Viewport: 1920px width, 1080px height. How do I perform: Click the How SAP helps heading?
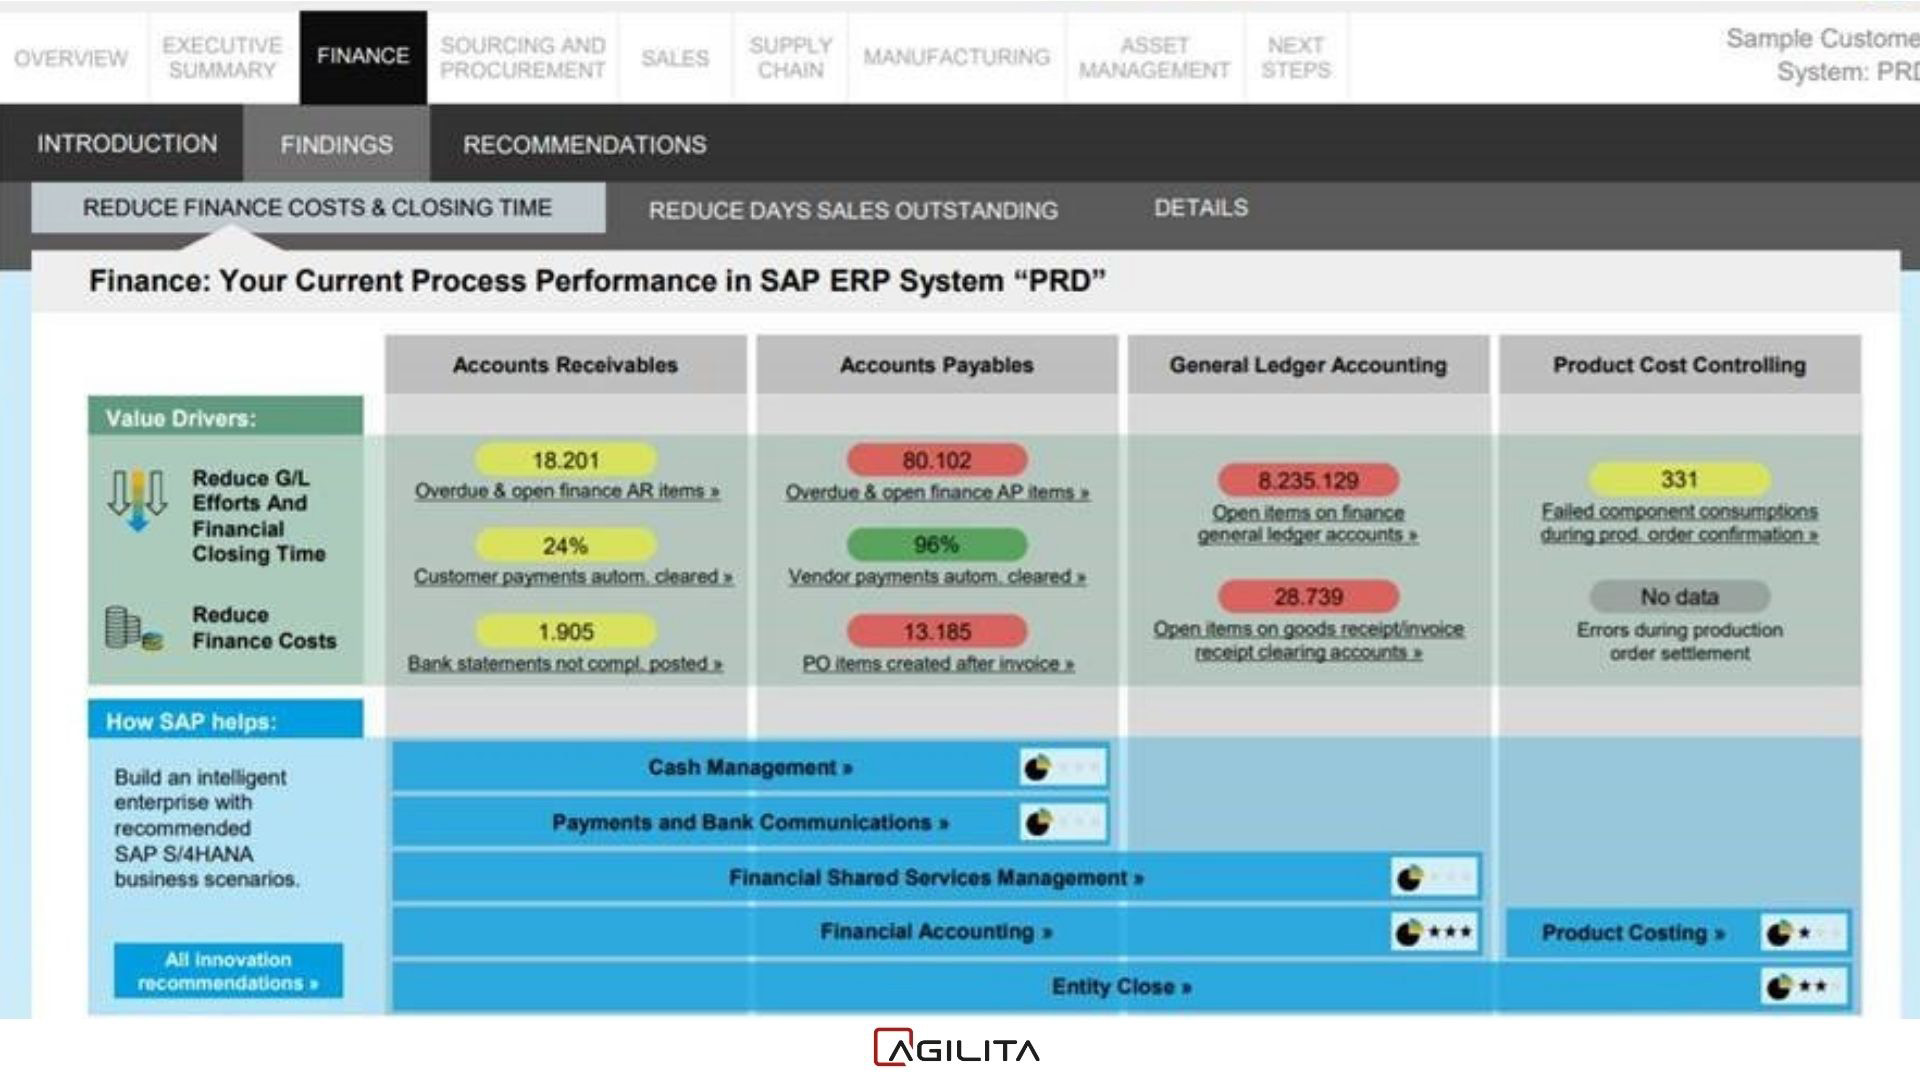[x=225, y=720]
